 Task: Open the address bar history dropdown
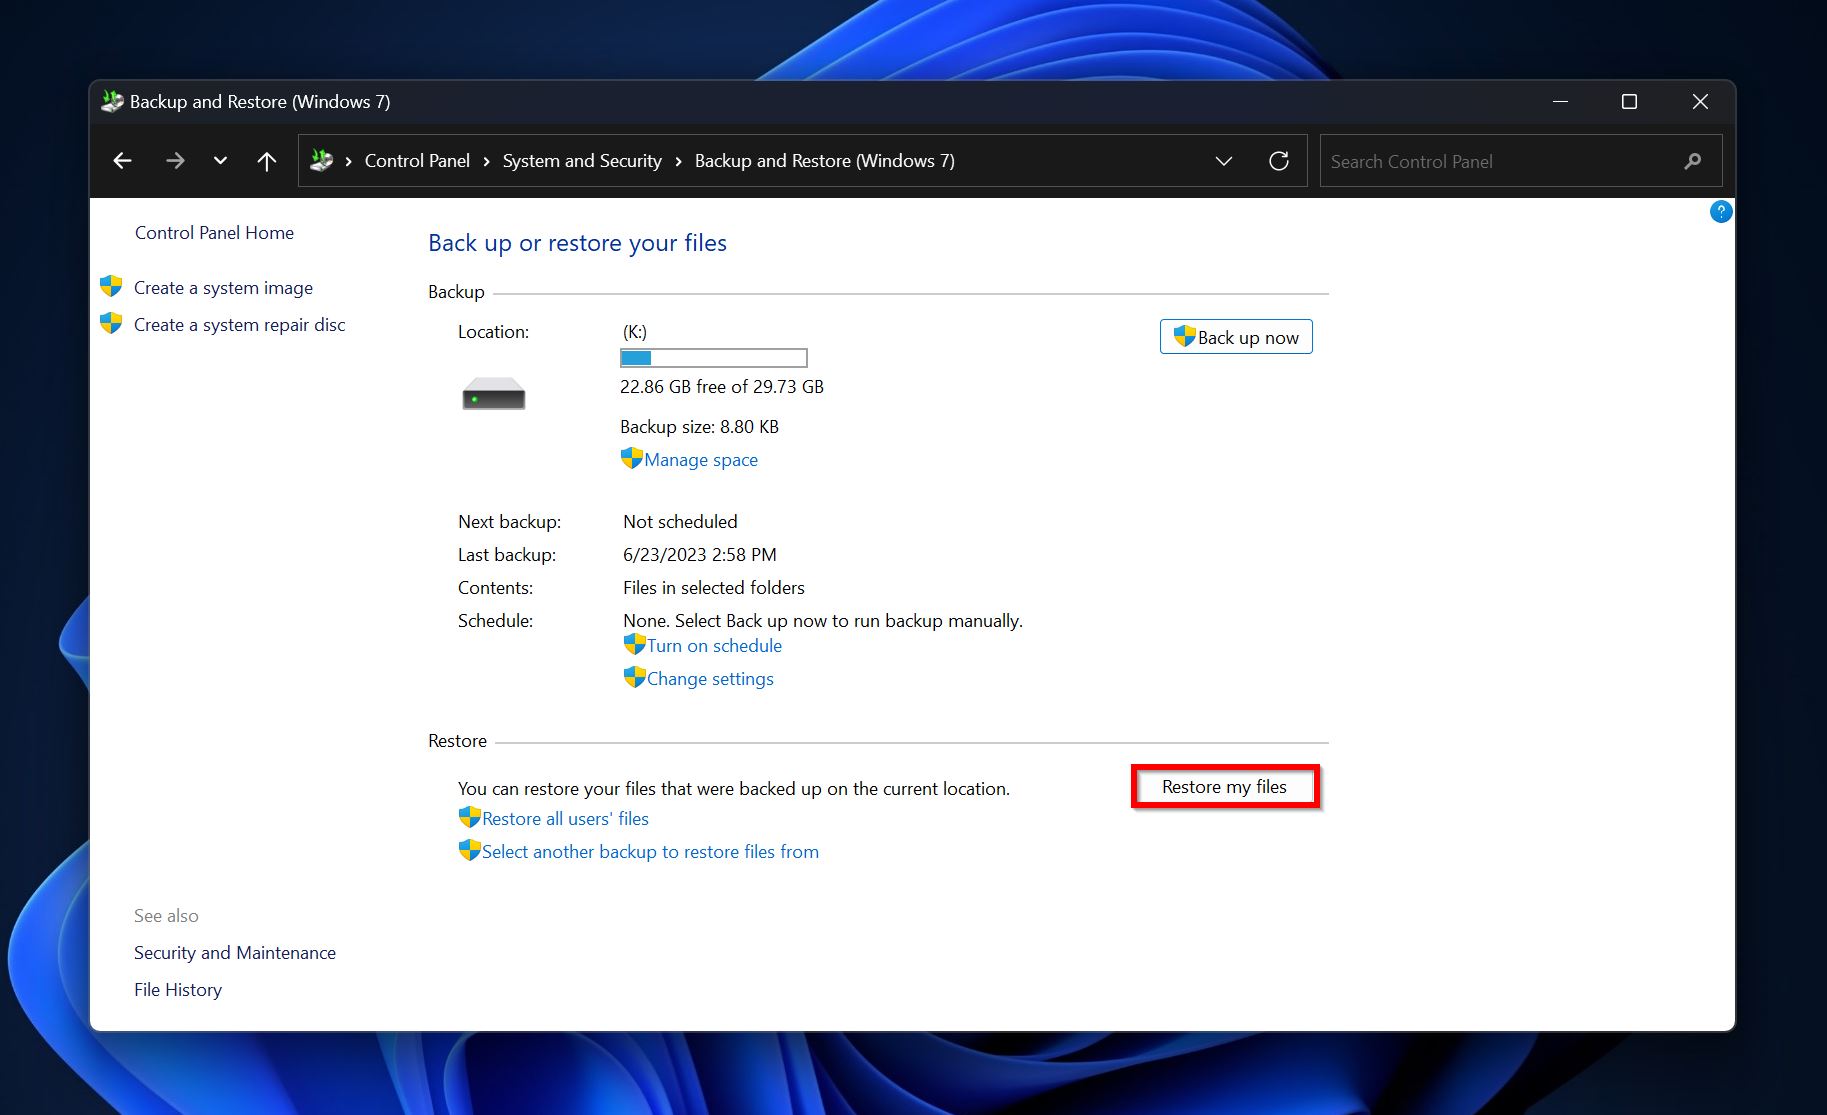1223,160
